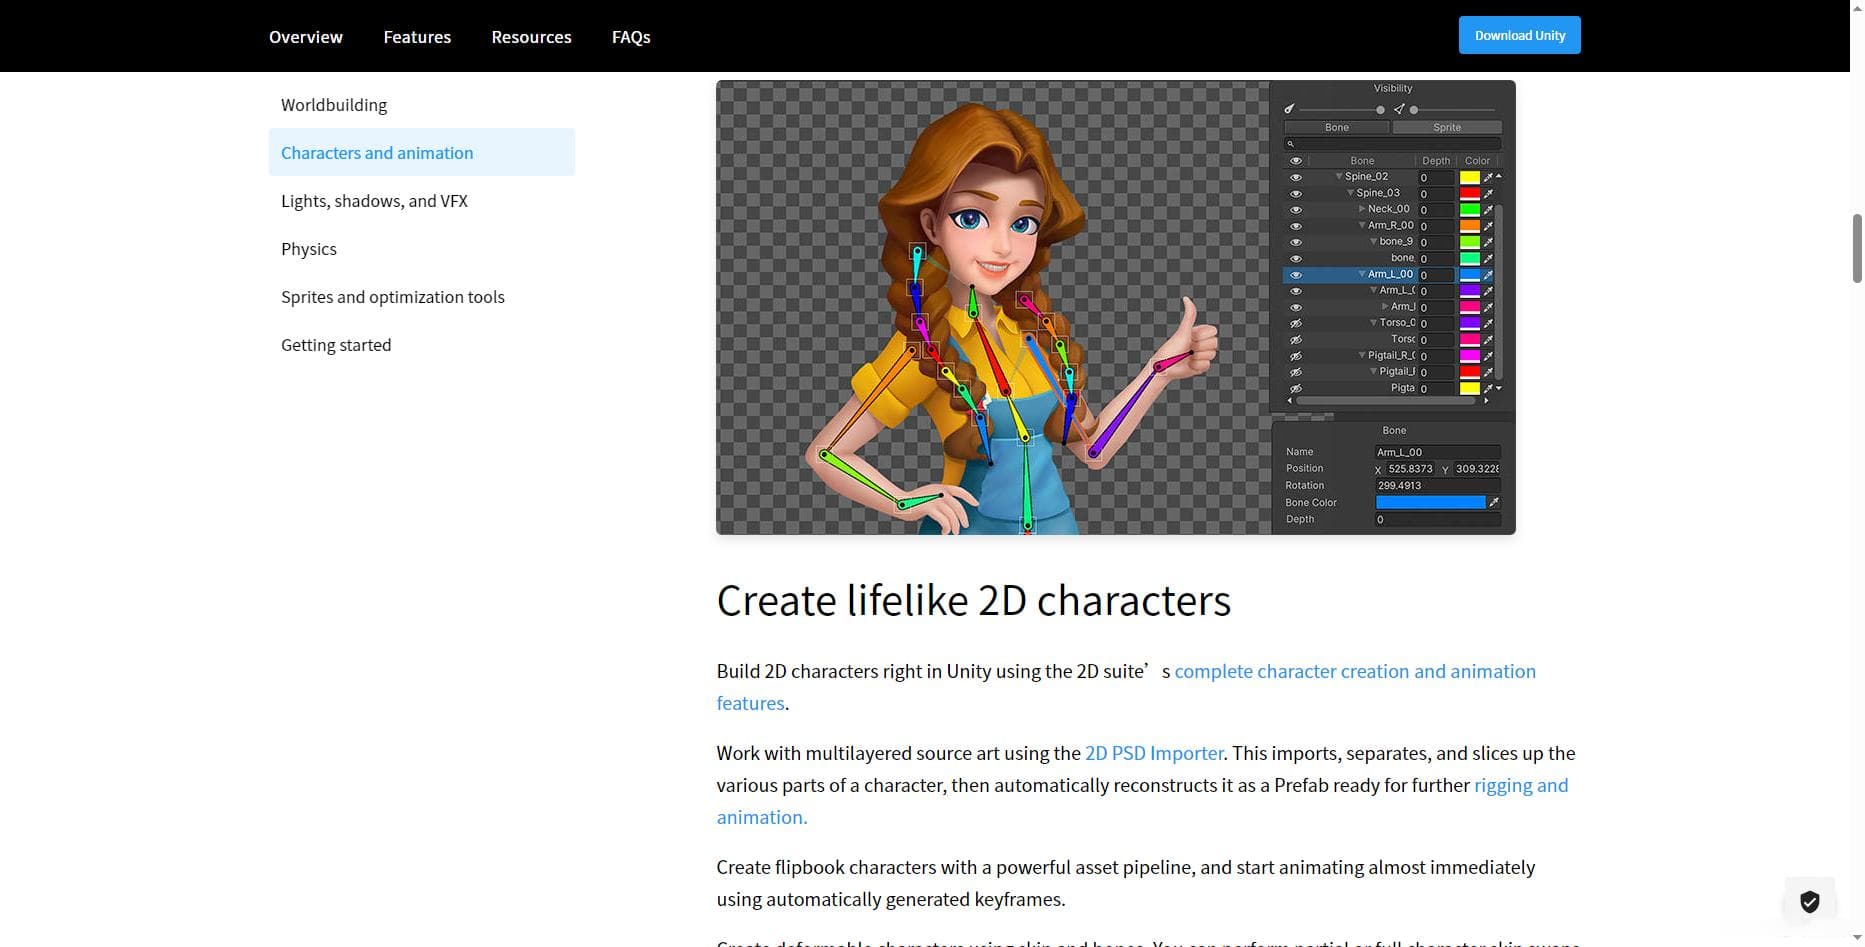The width and height of the screenshot is (1865, 947).
Task: Click the eyedropper beside the Bone Color field
Action: (x=1494, y=502)
